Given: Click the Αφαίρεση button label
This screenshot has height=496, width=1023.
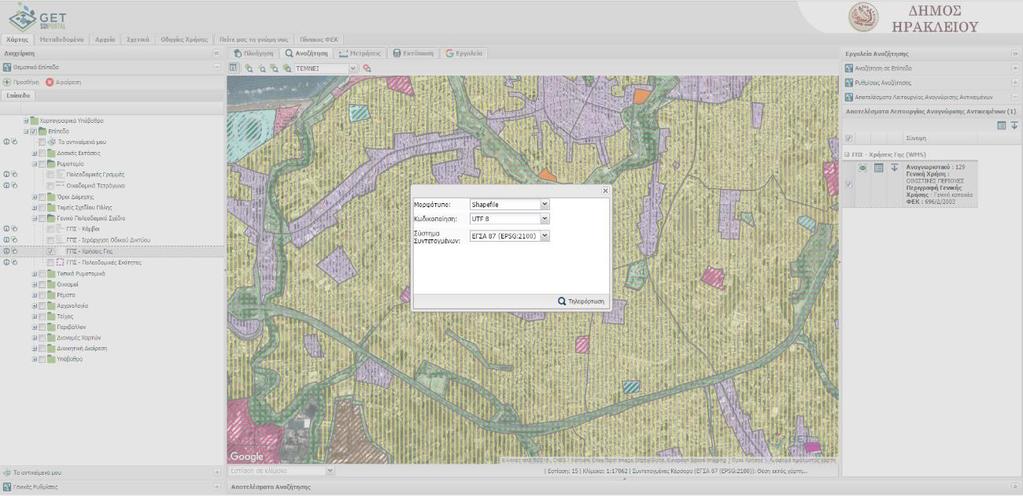Looking at the screenshot, I should [69, 83].
